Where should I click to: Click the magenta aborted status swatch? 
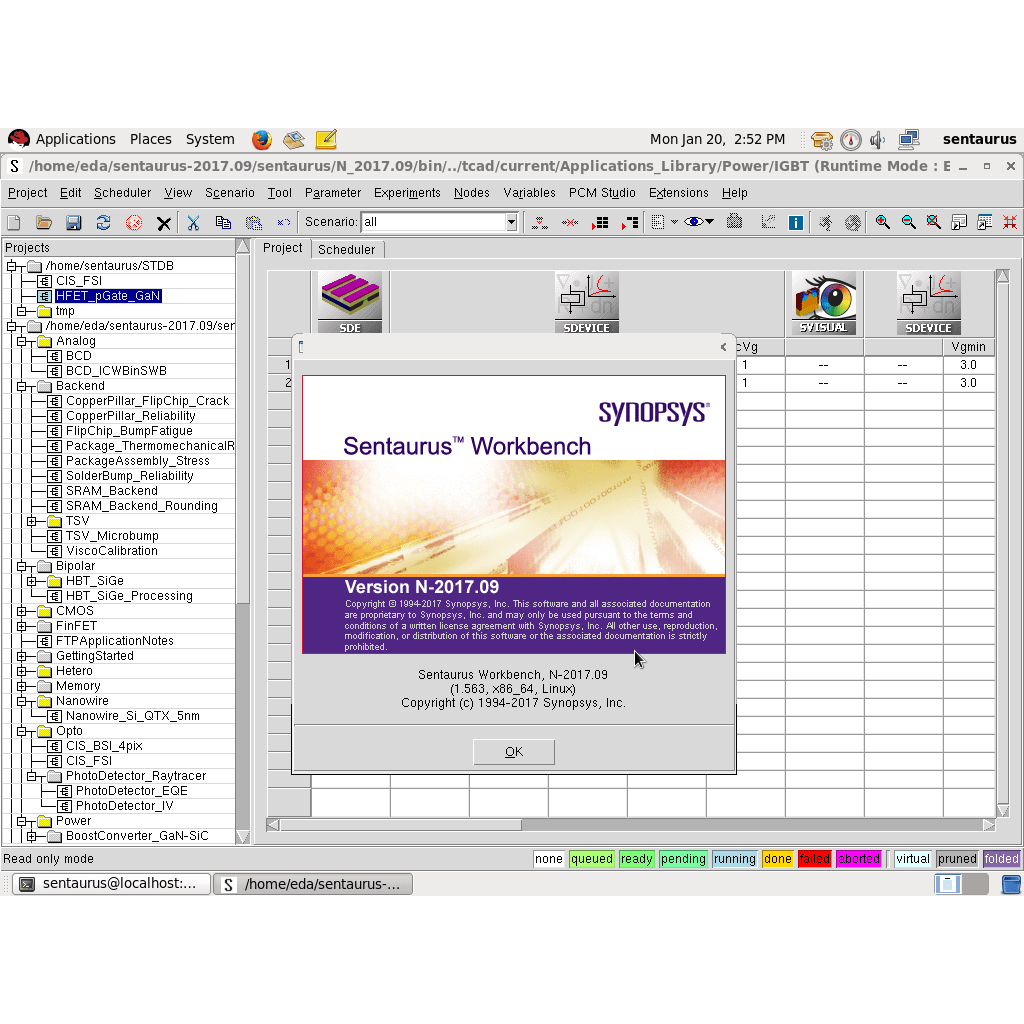point(858,859)
